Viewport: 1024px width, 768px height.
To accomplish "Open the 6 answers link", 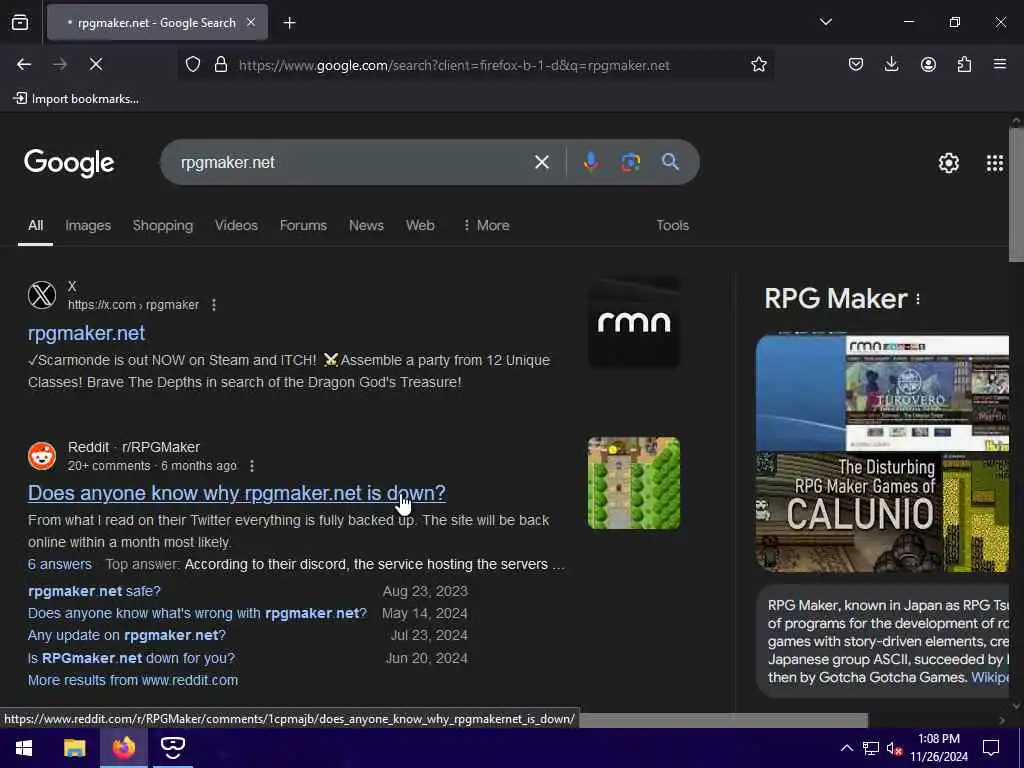I will pos(59,564).
